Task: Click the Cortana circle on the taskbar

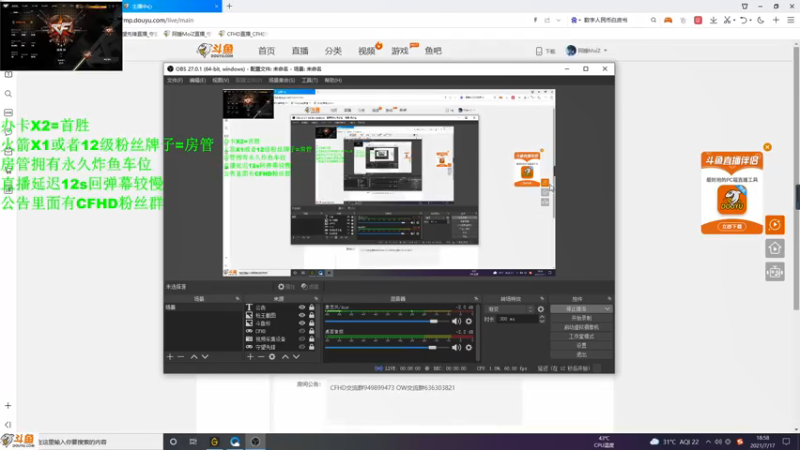Action: coord(173,442)
